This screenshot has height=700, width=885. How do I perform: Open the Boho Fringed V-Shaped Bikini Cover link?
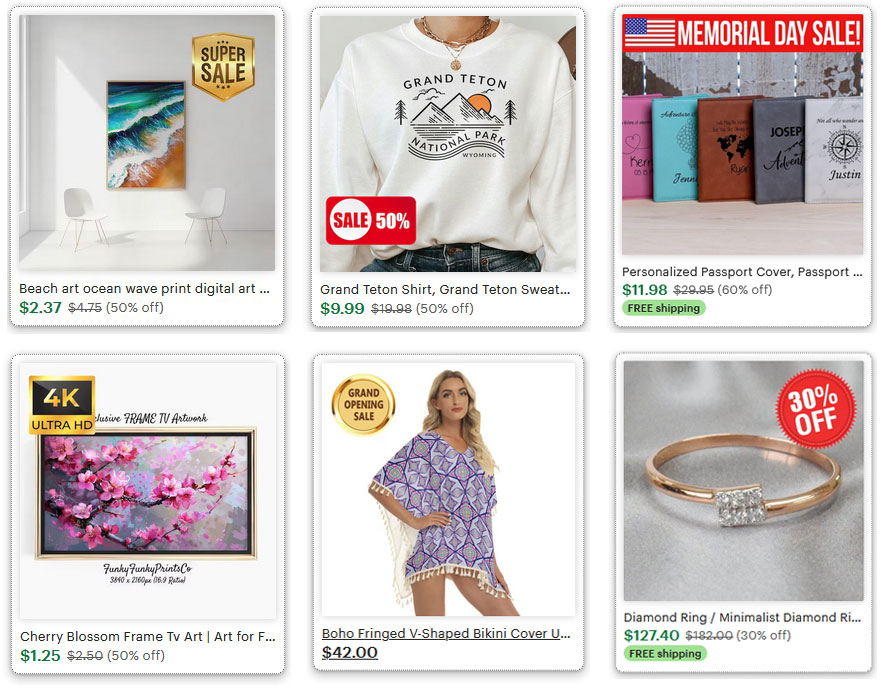(x=446, y=634)
